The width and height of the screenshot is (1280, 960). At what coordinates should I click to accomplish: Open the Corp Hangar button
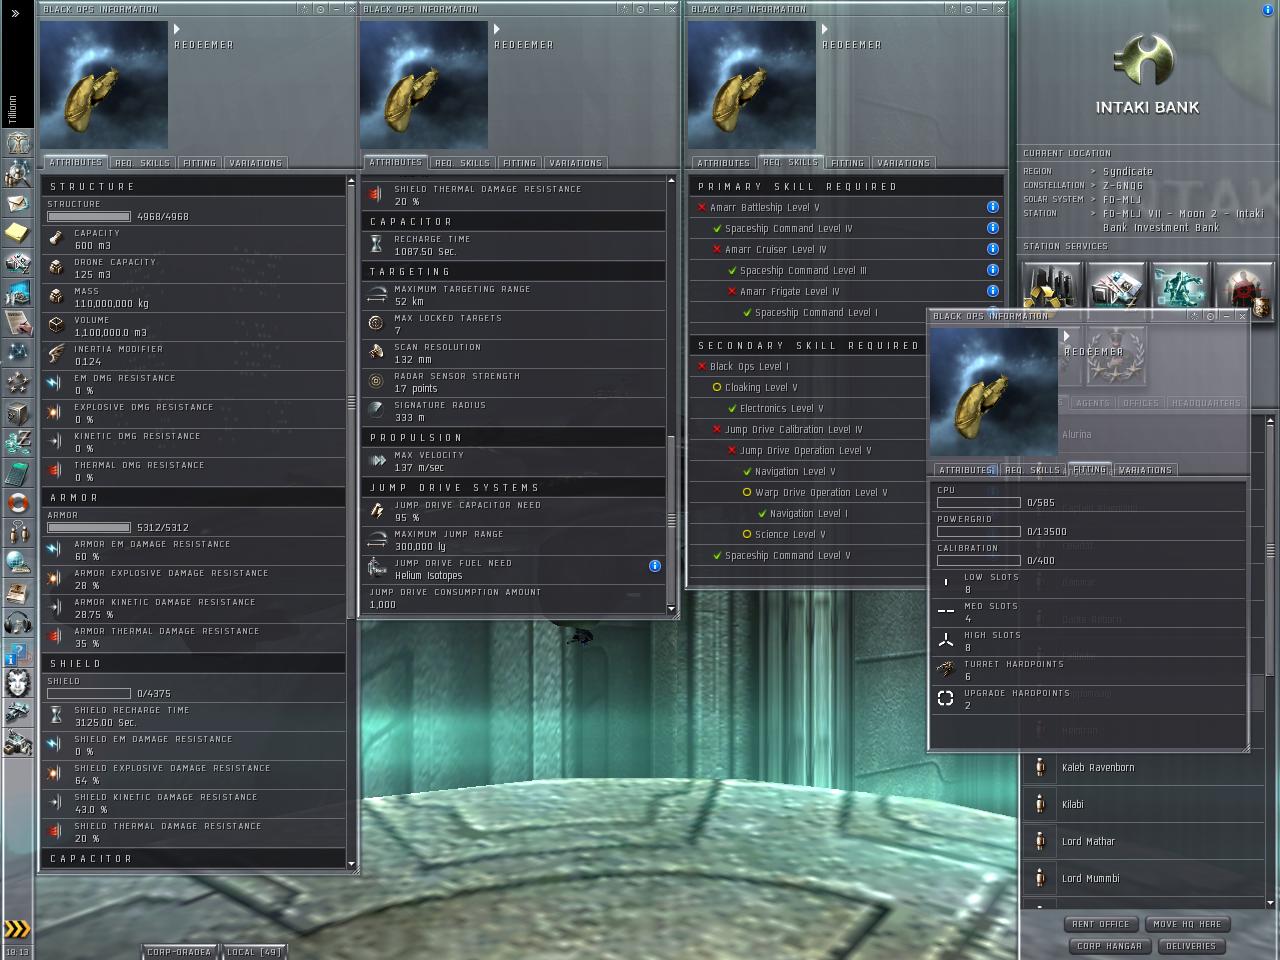coord(1109,946)
